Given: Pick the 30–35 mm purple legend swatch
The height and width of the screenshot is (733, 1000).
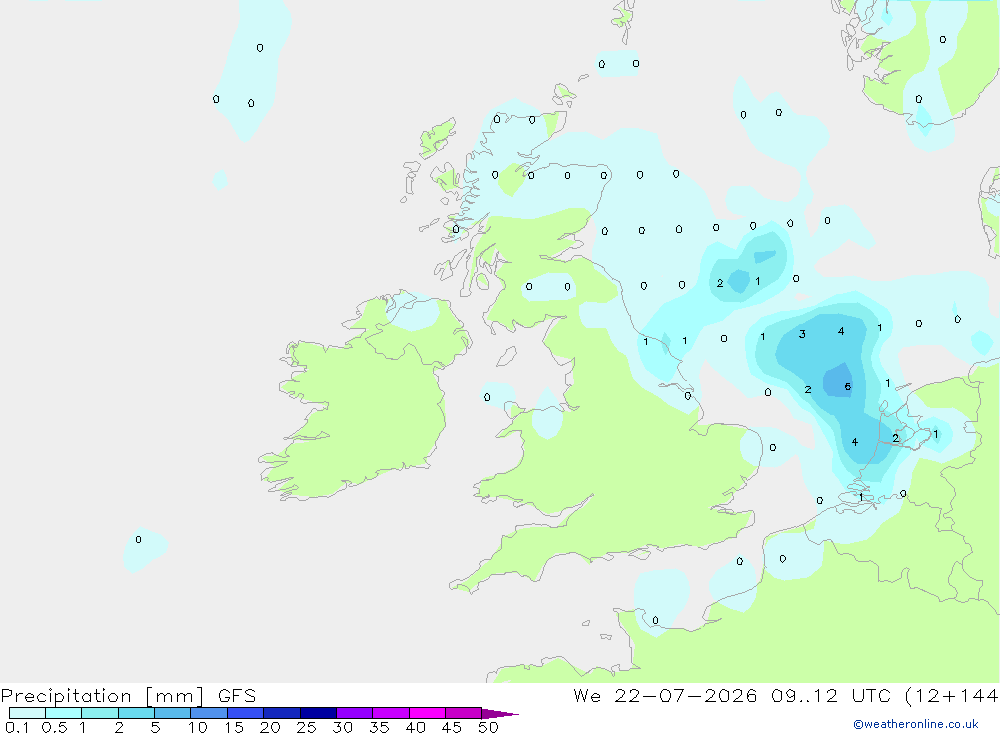Looking at the screenshot, I should click(x=355, y=713).
